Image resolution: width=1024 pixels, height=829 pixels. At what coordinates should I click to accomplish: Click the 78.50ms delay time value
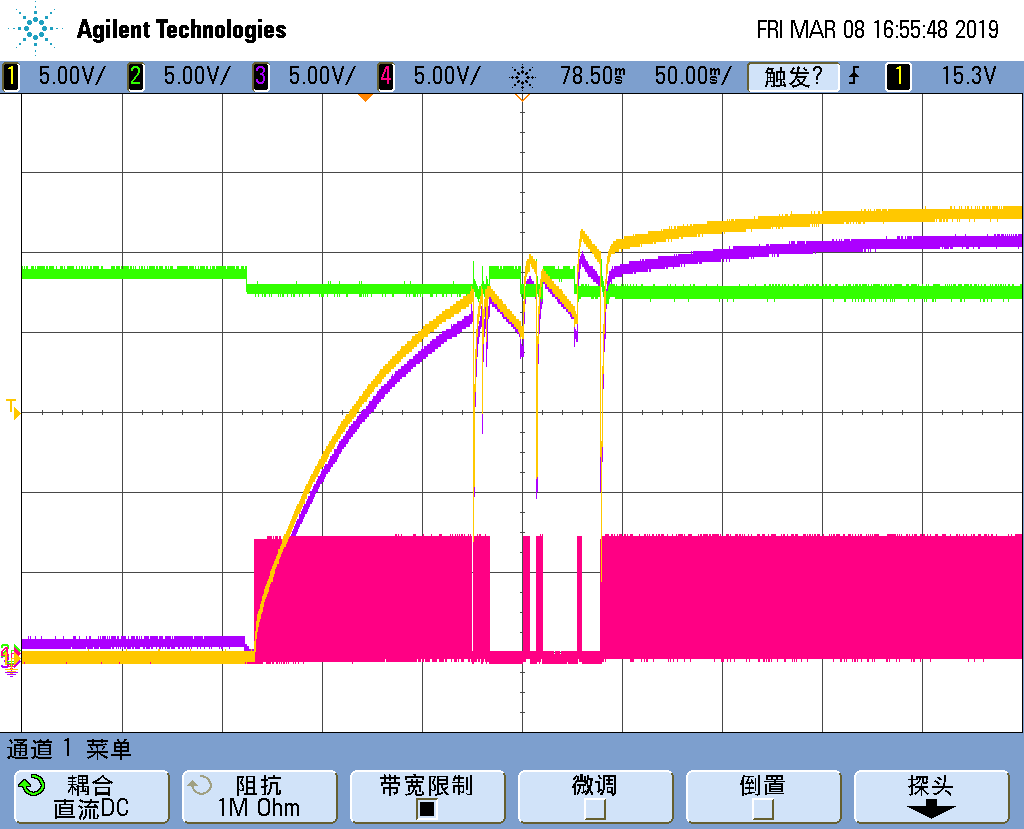[x=592, y=76]
